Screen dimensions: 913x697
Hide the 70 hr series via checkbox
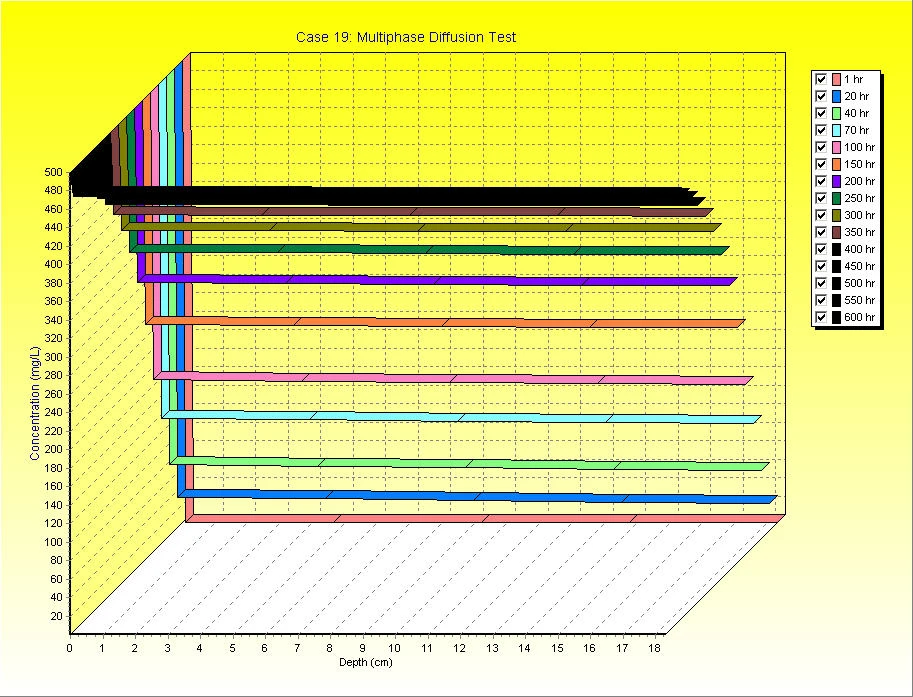coord(821,130)
